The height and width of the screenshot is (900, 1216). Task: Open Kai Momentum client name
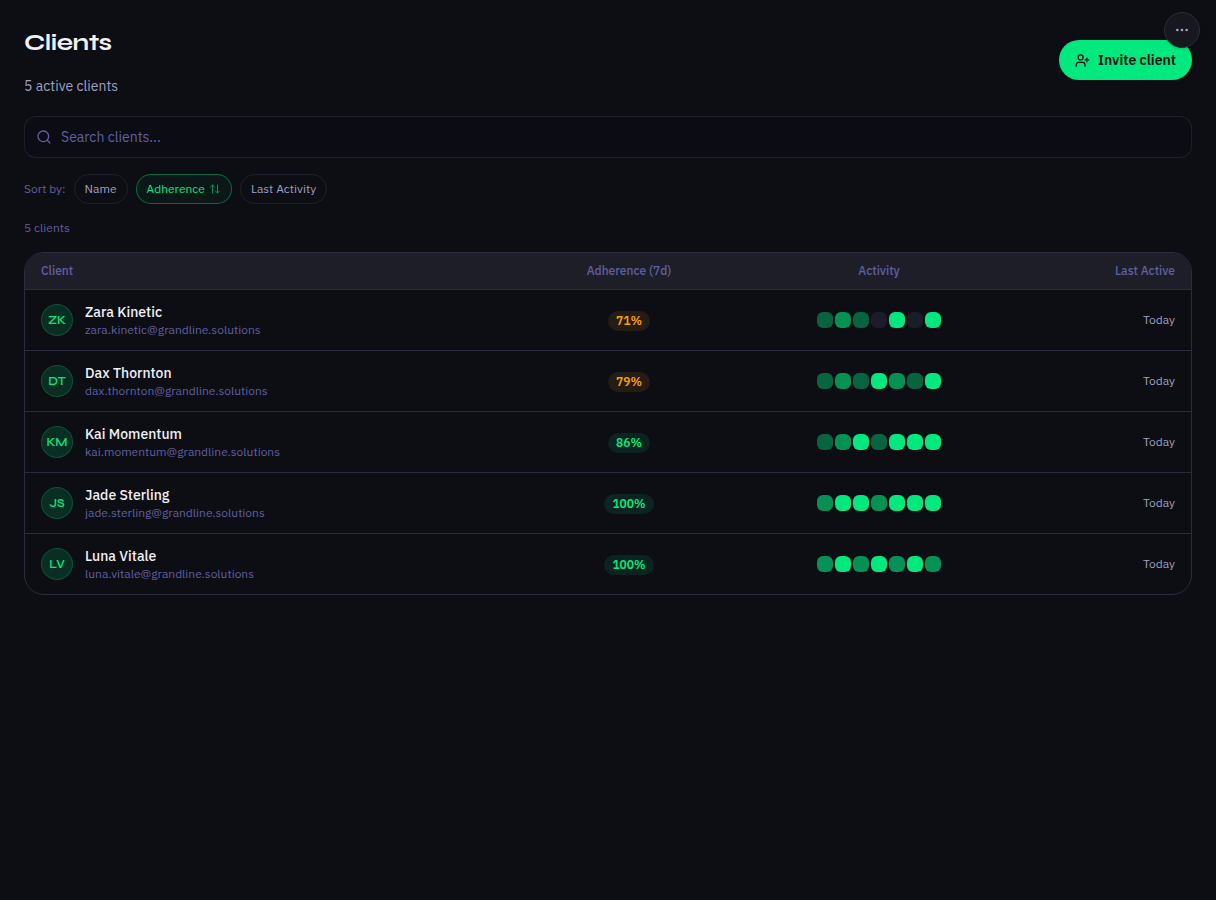click(x=133, y=434)
